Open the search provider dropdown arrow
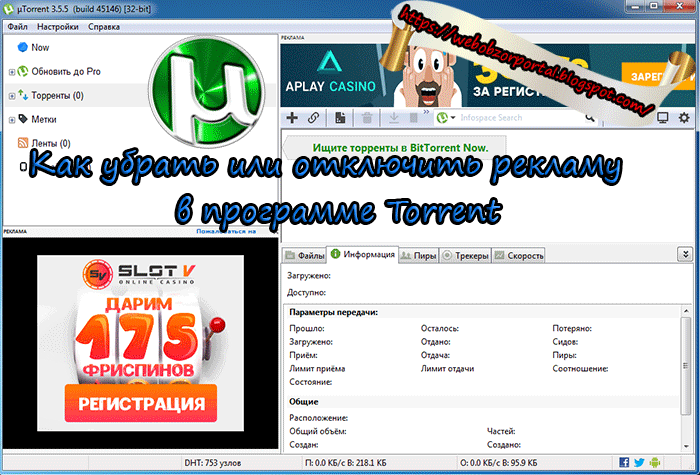This screenshot has width=700, height=475. point(453,118)
